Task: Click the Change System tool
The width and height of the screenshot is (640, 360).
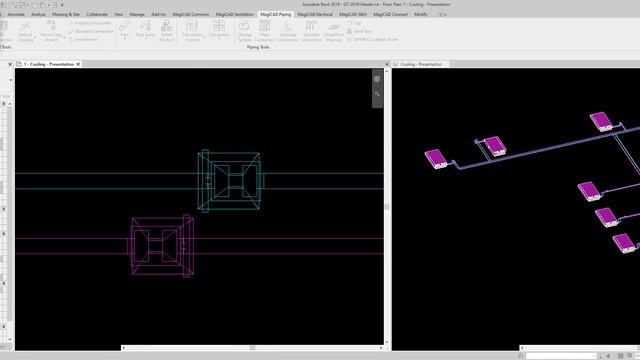Action: 244,31
